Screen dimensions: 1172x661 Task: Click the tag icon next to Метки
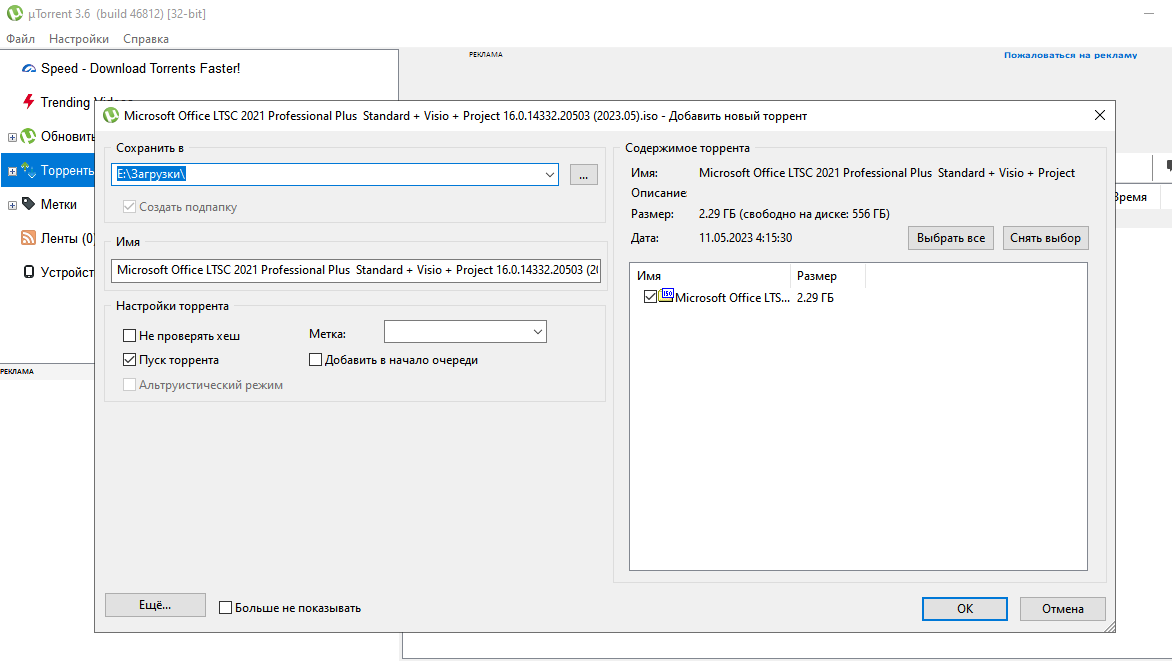(28, 203)
